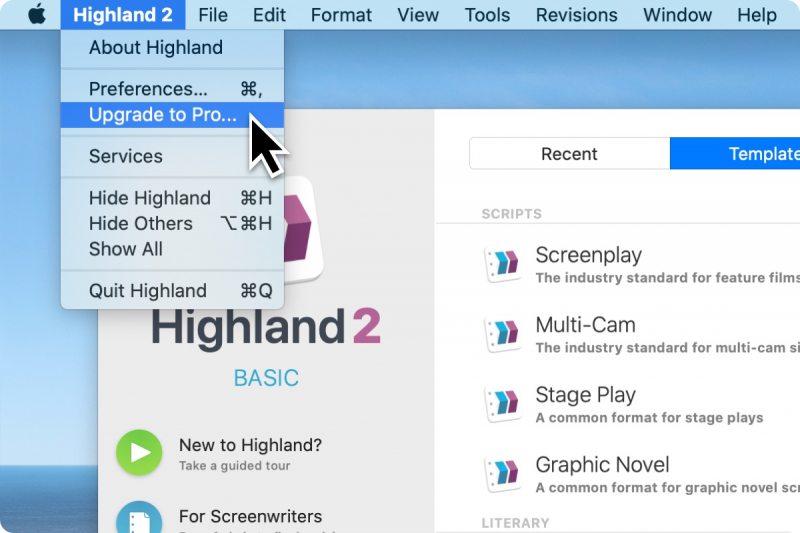Click the Multi-Cam template icon
This screenshot has width=800, height=533.
502,334
